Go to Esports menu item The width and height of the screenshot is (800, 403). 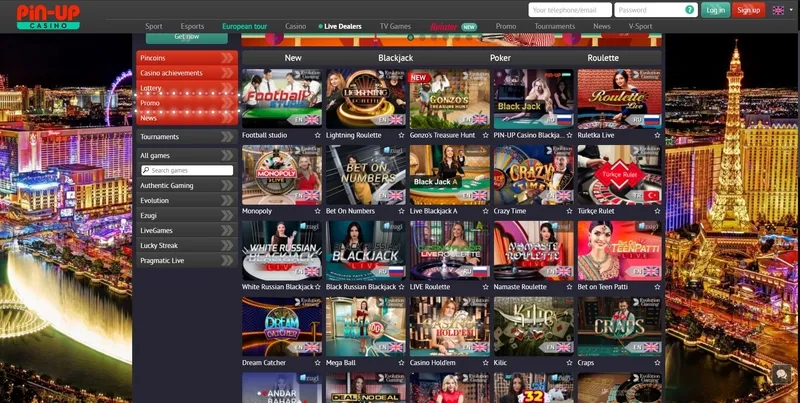pyautogui.click(x=192, y=27)
